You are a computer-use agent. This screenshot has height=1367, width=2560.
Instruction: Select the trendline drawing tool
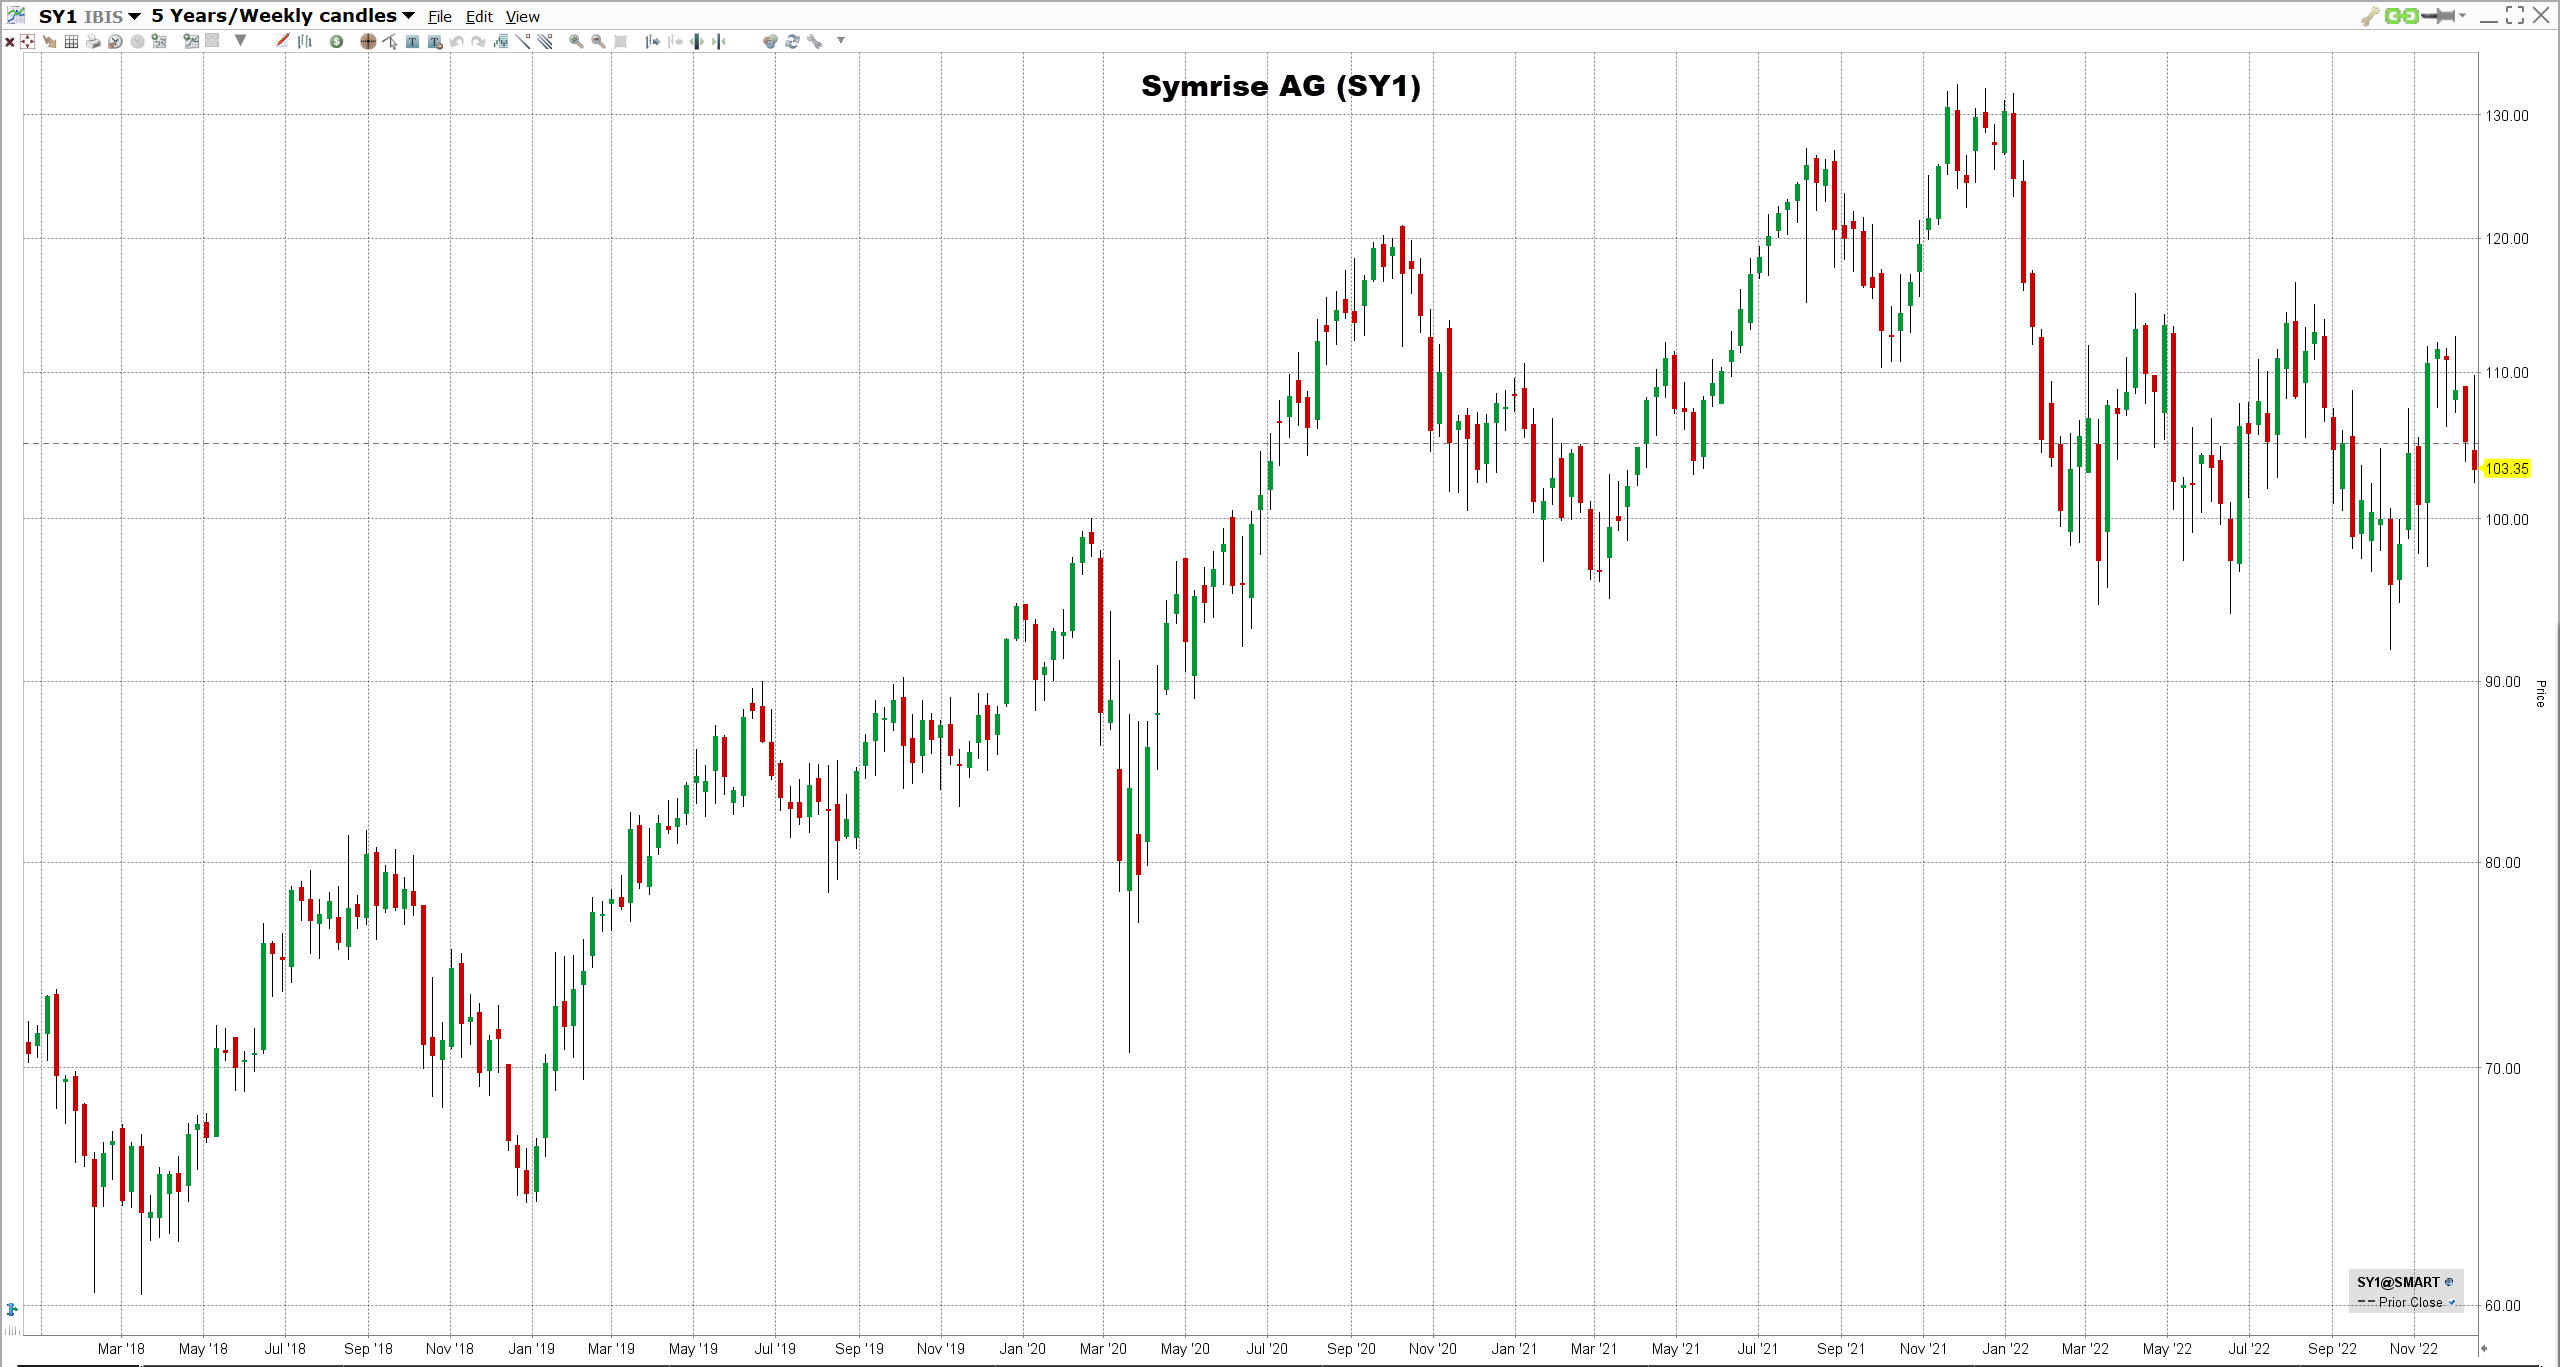(x=523, y=41)
